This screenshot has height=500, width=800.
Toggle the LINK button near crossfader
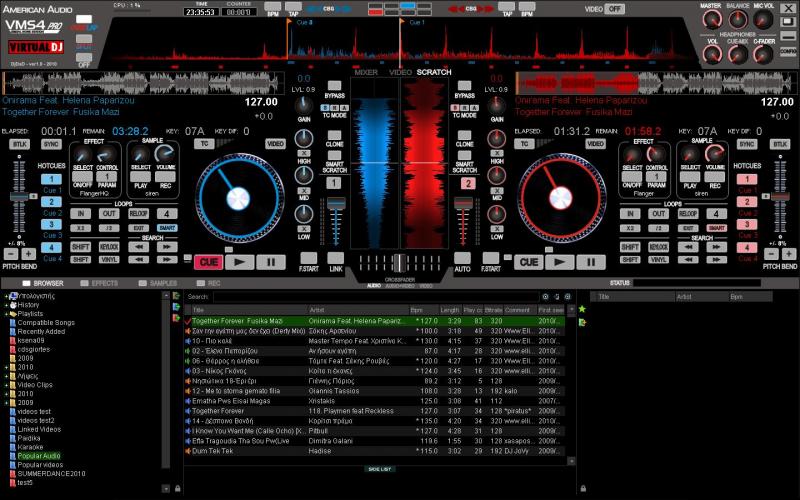pos(335,258)
